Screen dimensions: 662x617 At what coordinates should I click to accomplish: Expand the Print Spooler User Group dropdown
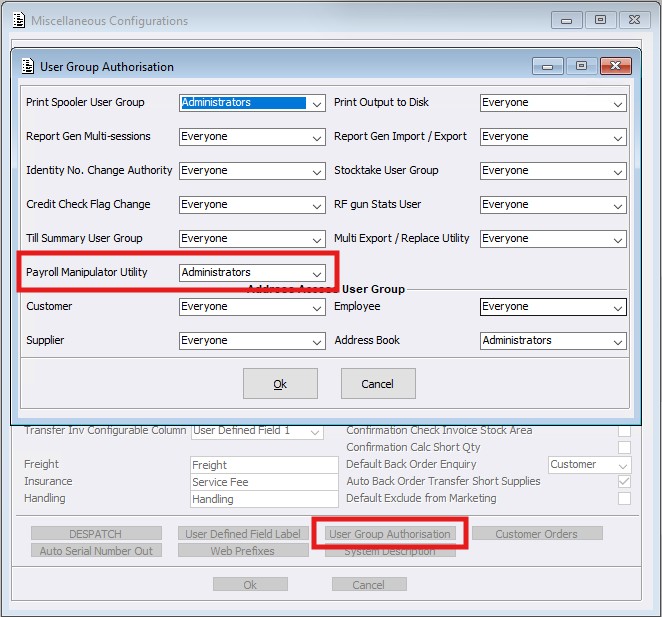[x=317, y=103]
